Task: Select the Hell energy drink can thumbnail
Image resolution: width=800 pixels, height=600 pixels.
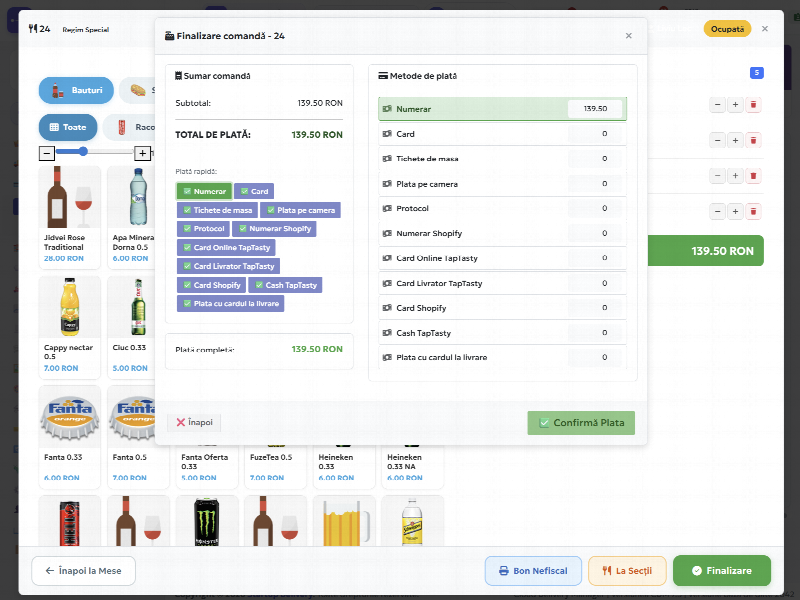Action: coord(70,521)
